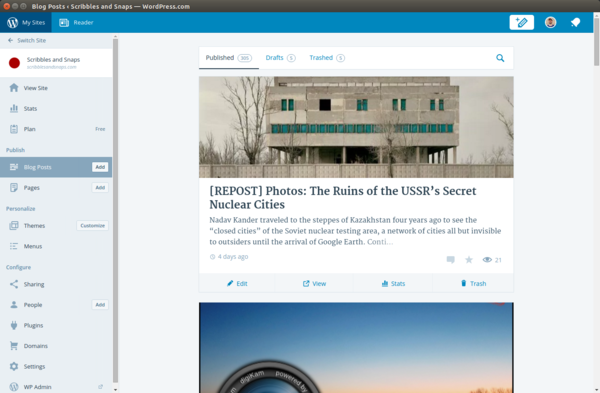Click the Blog Posts list icon
This screenshot has height=393, width=600.
pos(14,167)
